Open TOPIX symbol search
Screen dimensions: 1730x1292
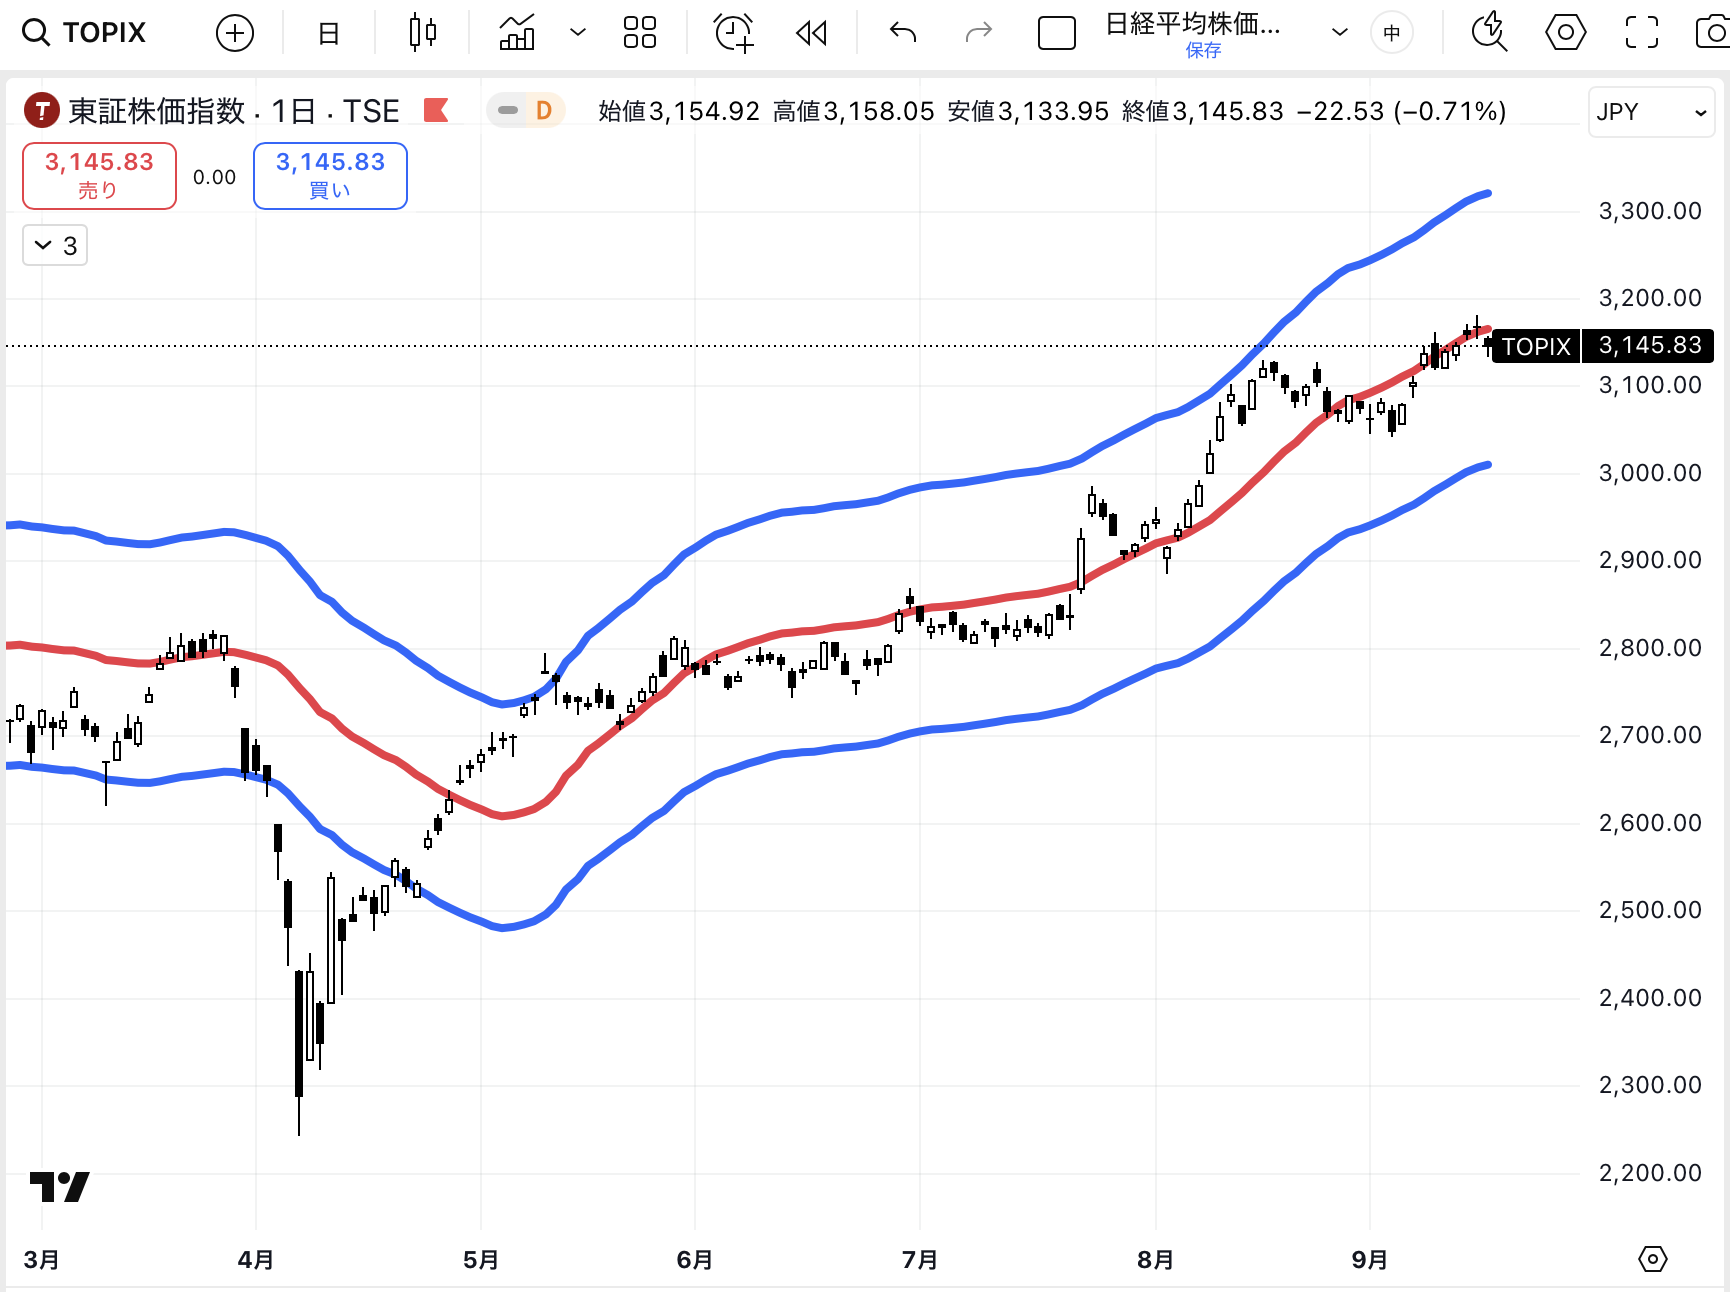(84, 33)
